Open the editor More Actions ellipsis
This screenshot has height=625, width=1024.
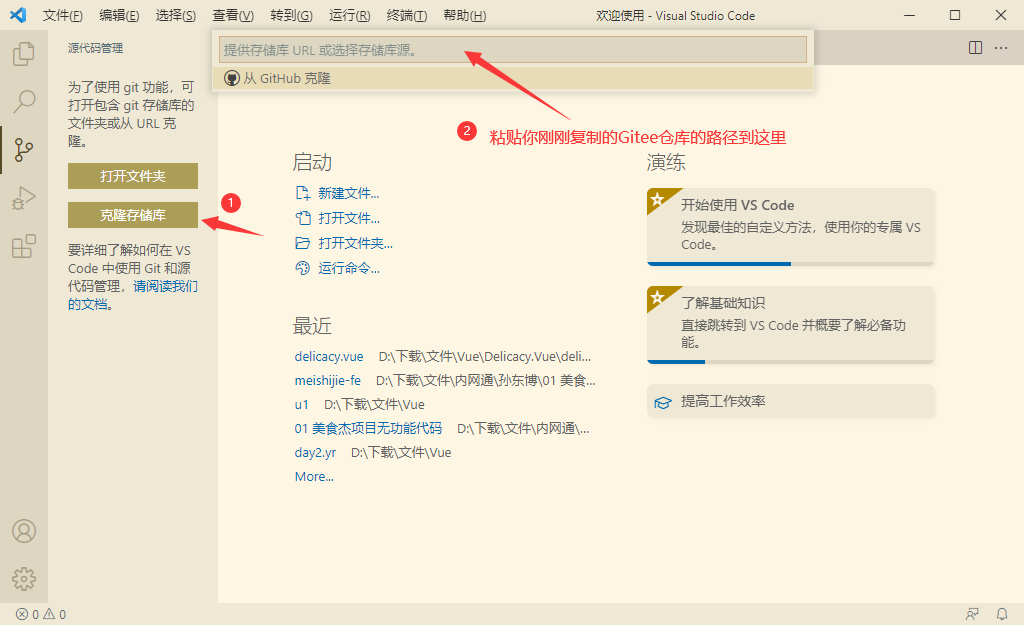coord(1000,48)
